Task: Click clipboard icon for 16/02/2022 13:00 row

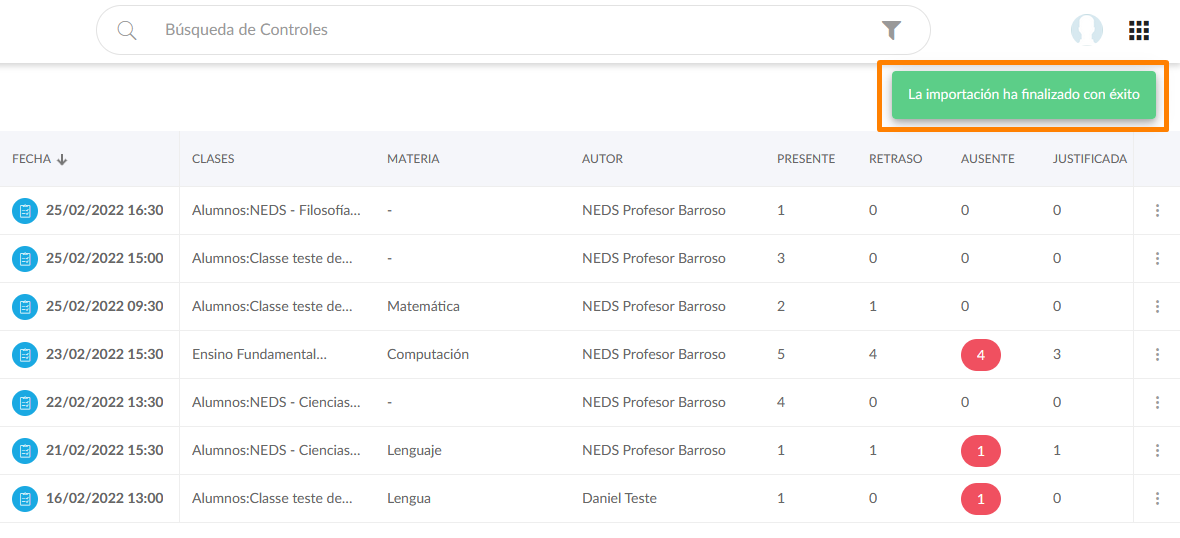Action: pyautogui.click(x=25, y=499)
